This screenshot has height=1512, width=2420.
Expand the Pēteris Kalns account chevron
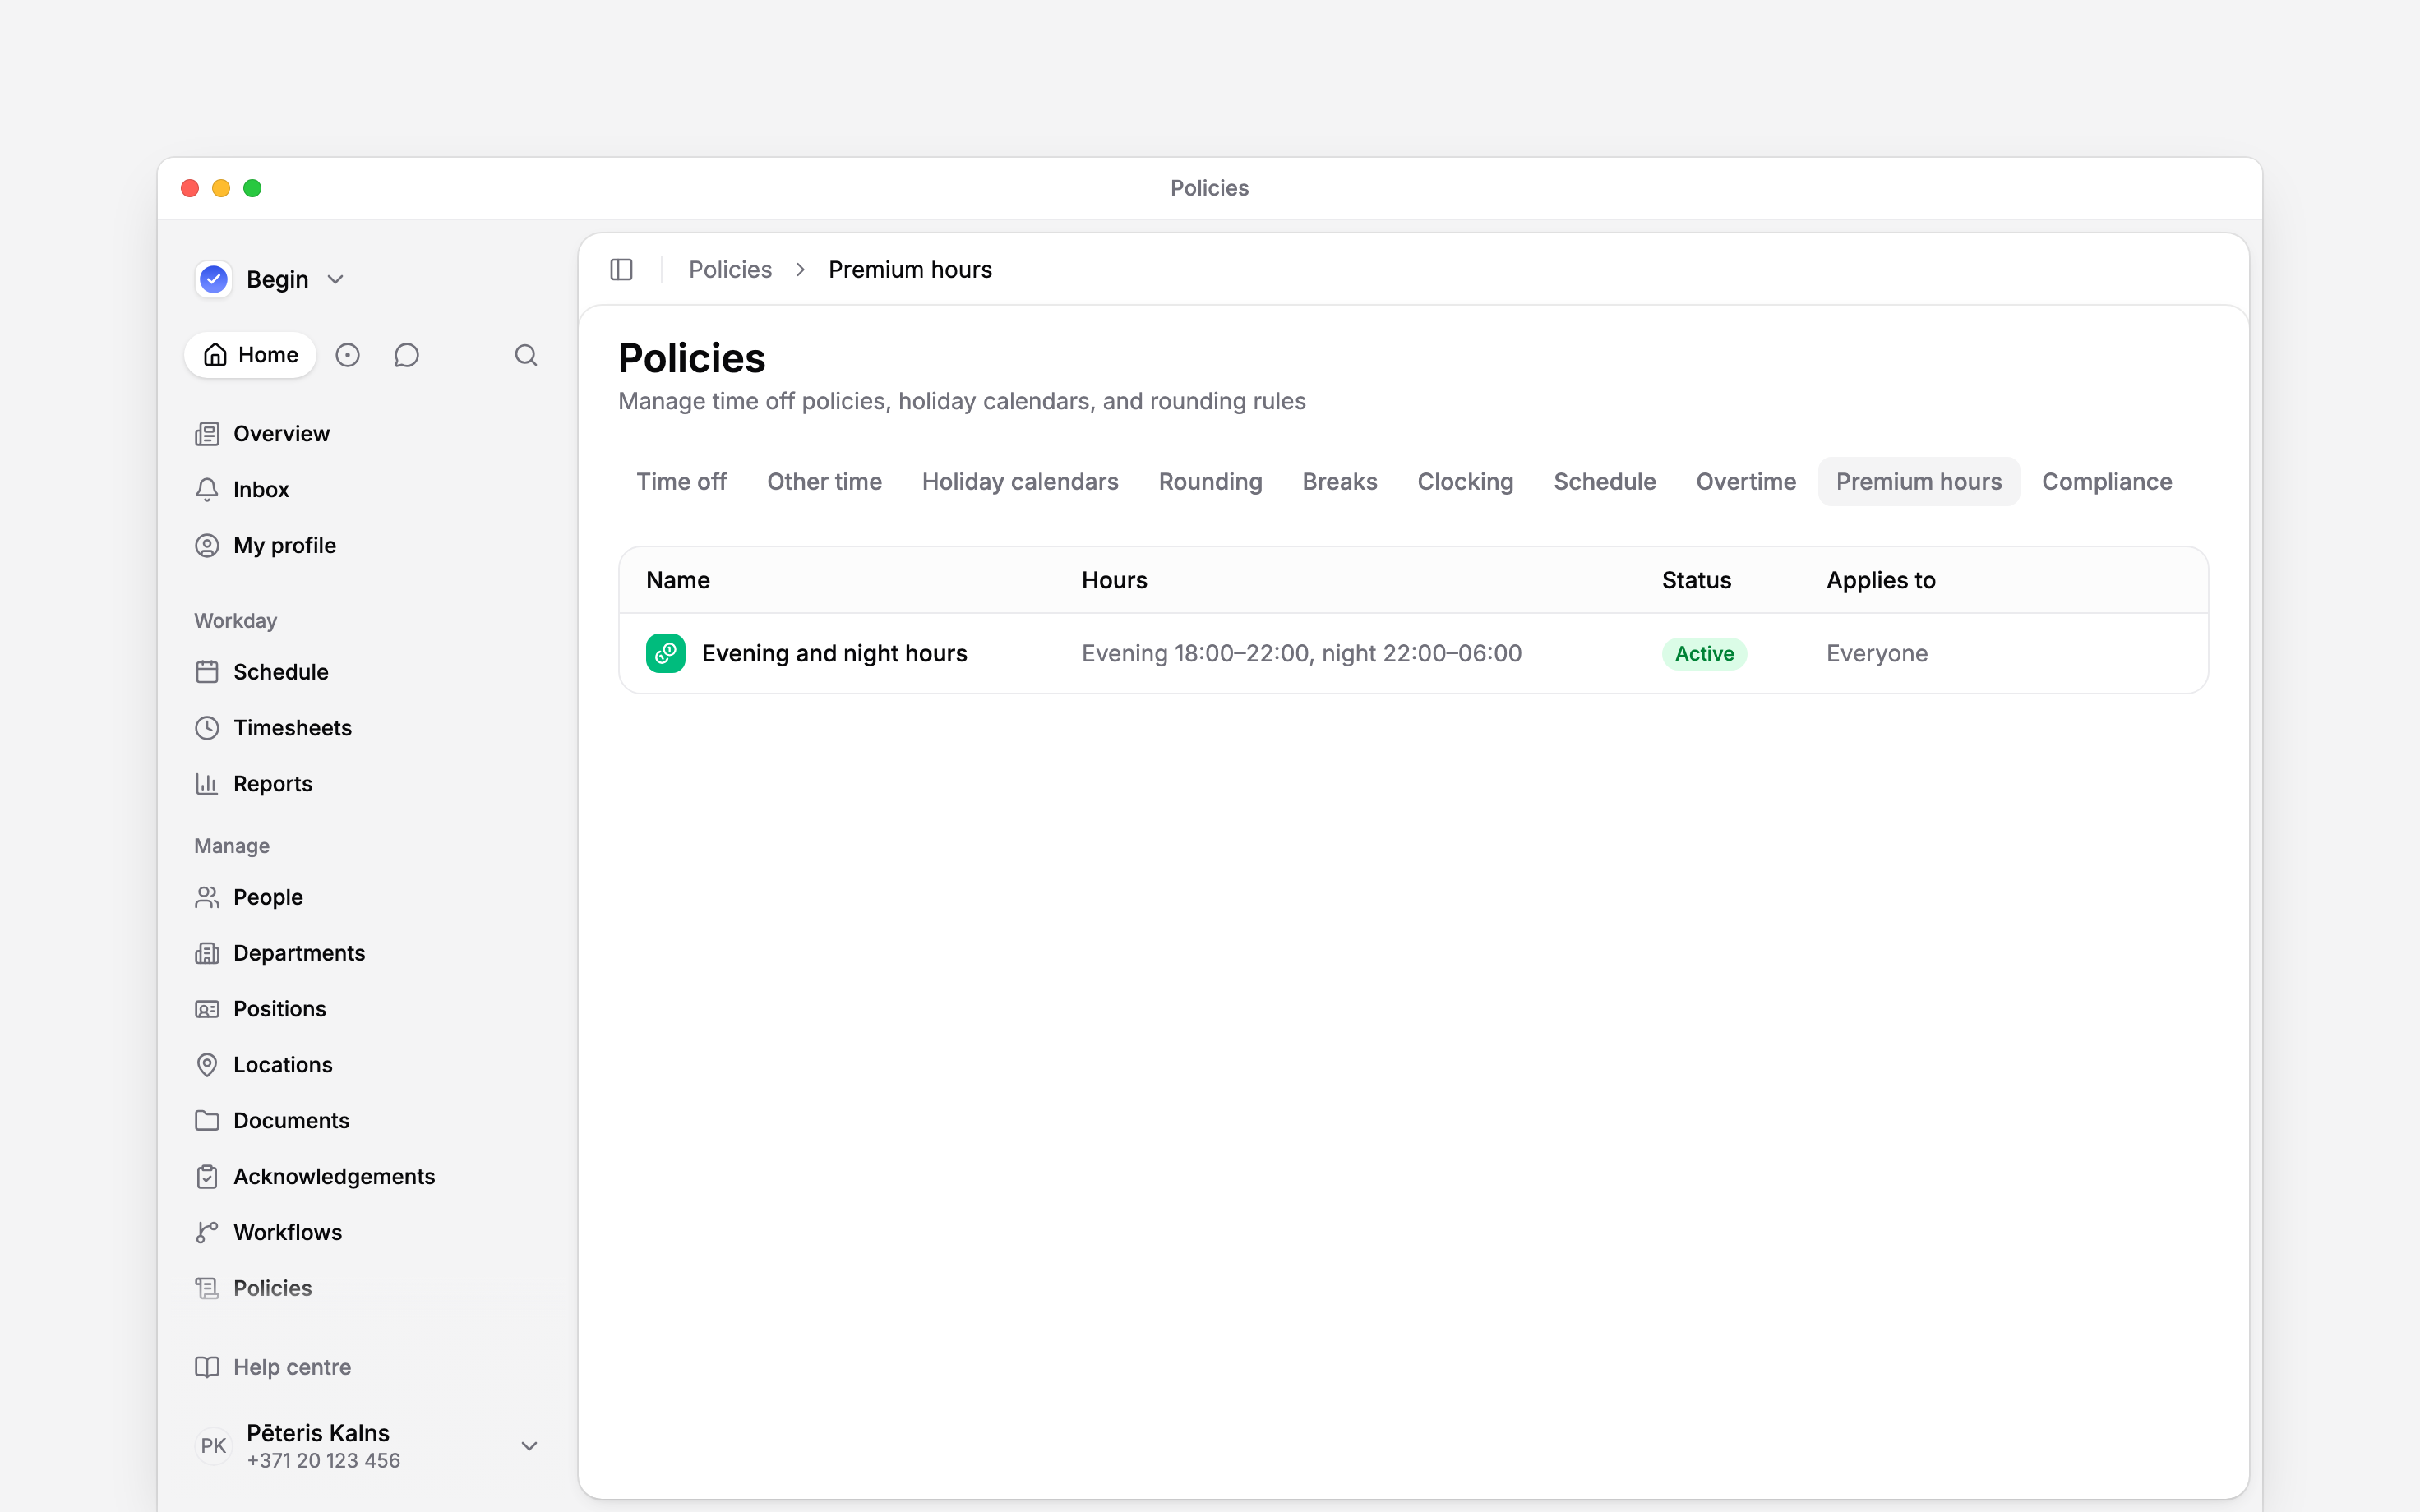[x=530, y=1446]
